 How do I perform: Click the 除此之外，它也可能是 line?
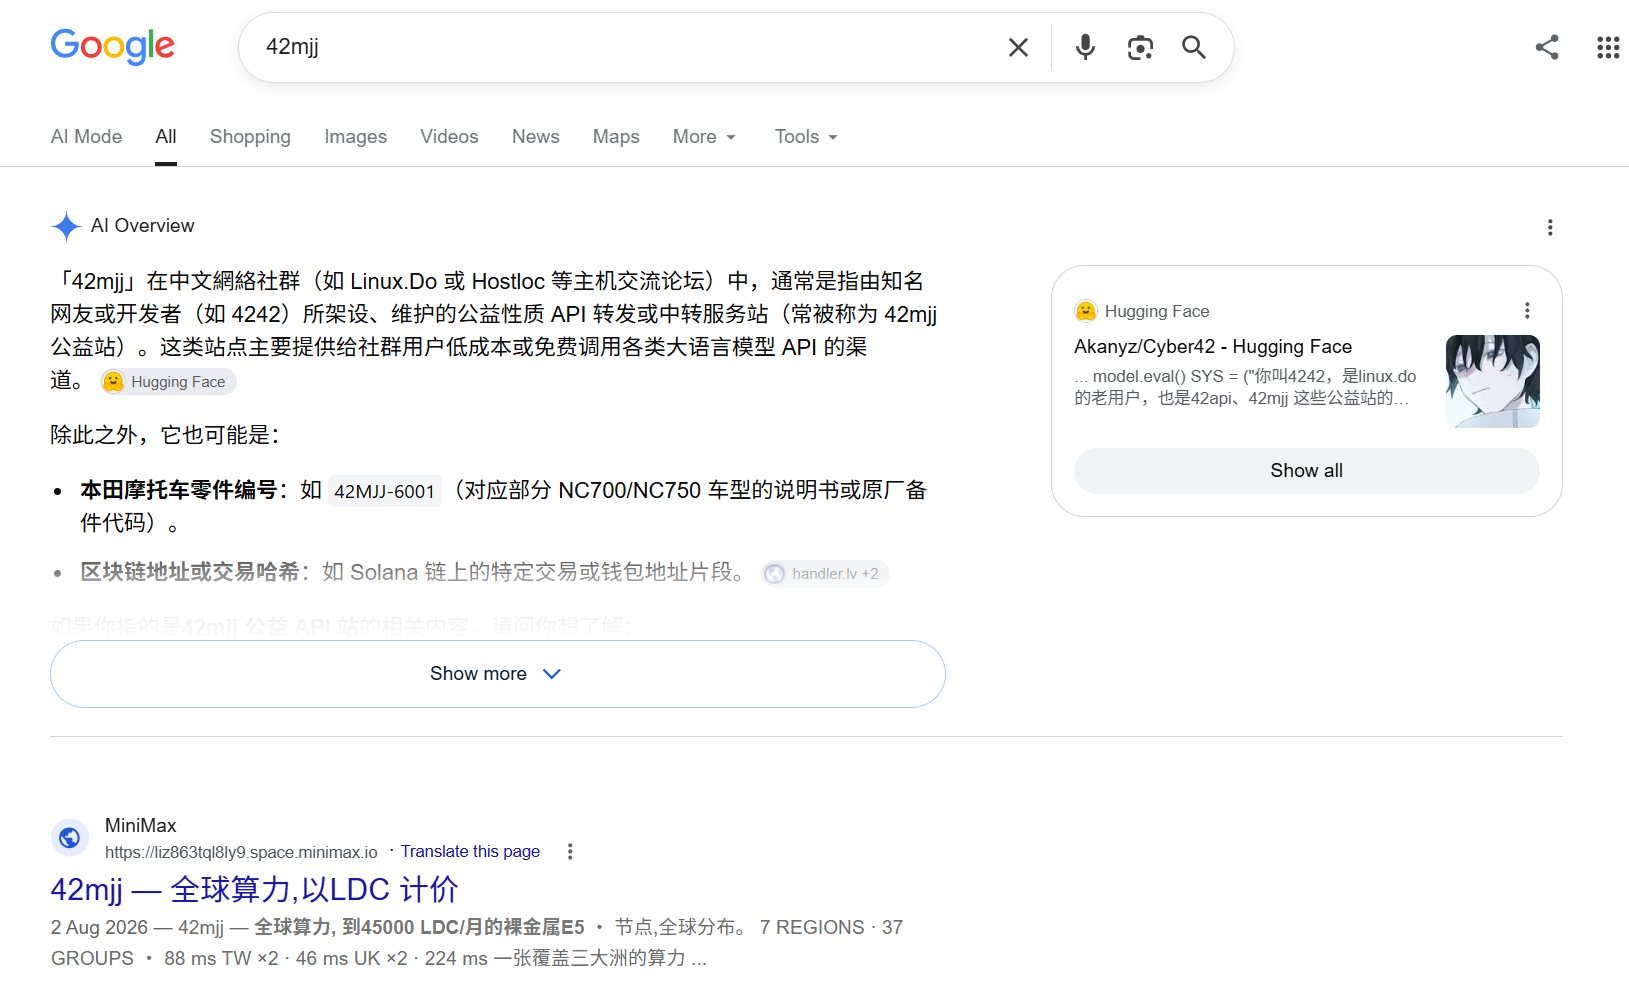tap(166, 435)
